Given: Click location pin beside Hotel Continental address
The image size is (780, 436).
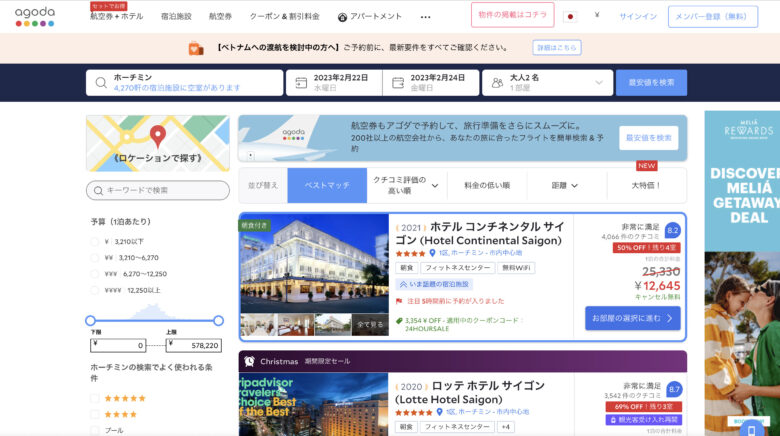Looking at the screenshot, I should [x=432, y=253].
